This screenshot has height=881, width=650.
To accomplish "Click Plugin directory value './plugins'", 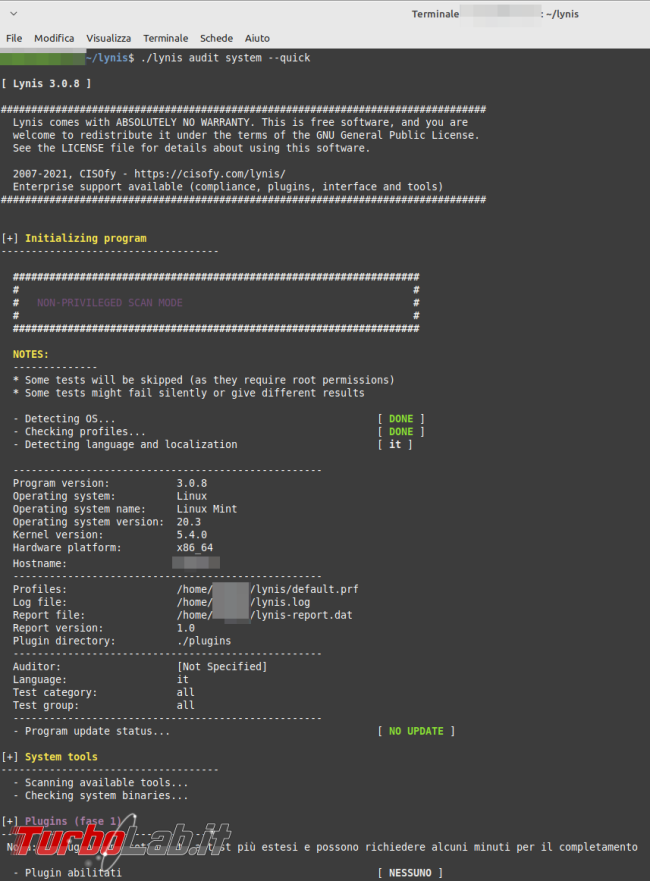I will click(204, 641).
